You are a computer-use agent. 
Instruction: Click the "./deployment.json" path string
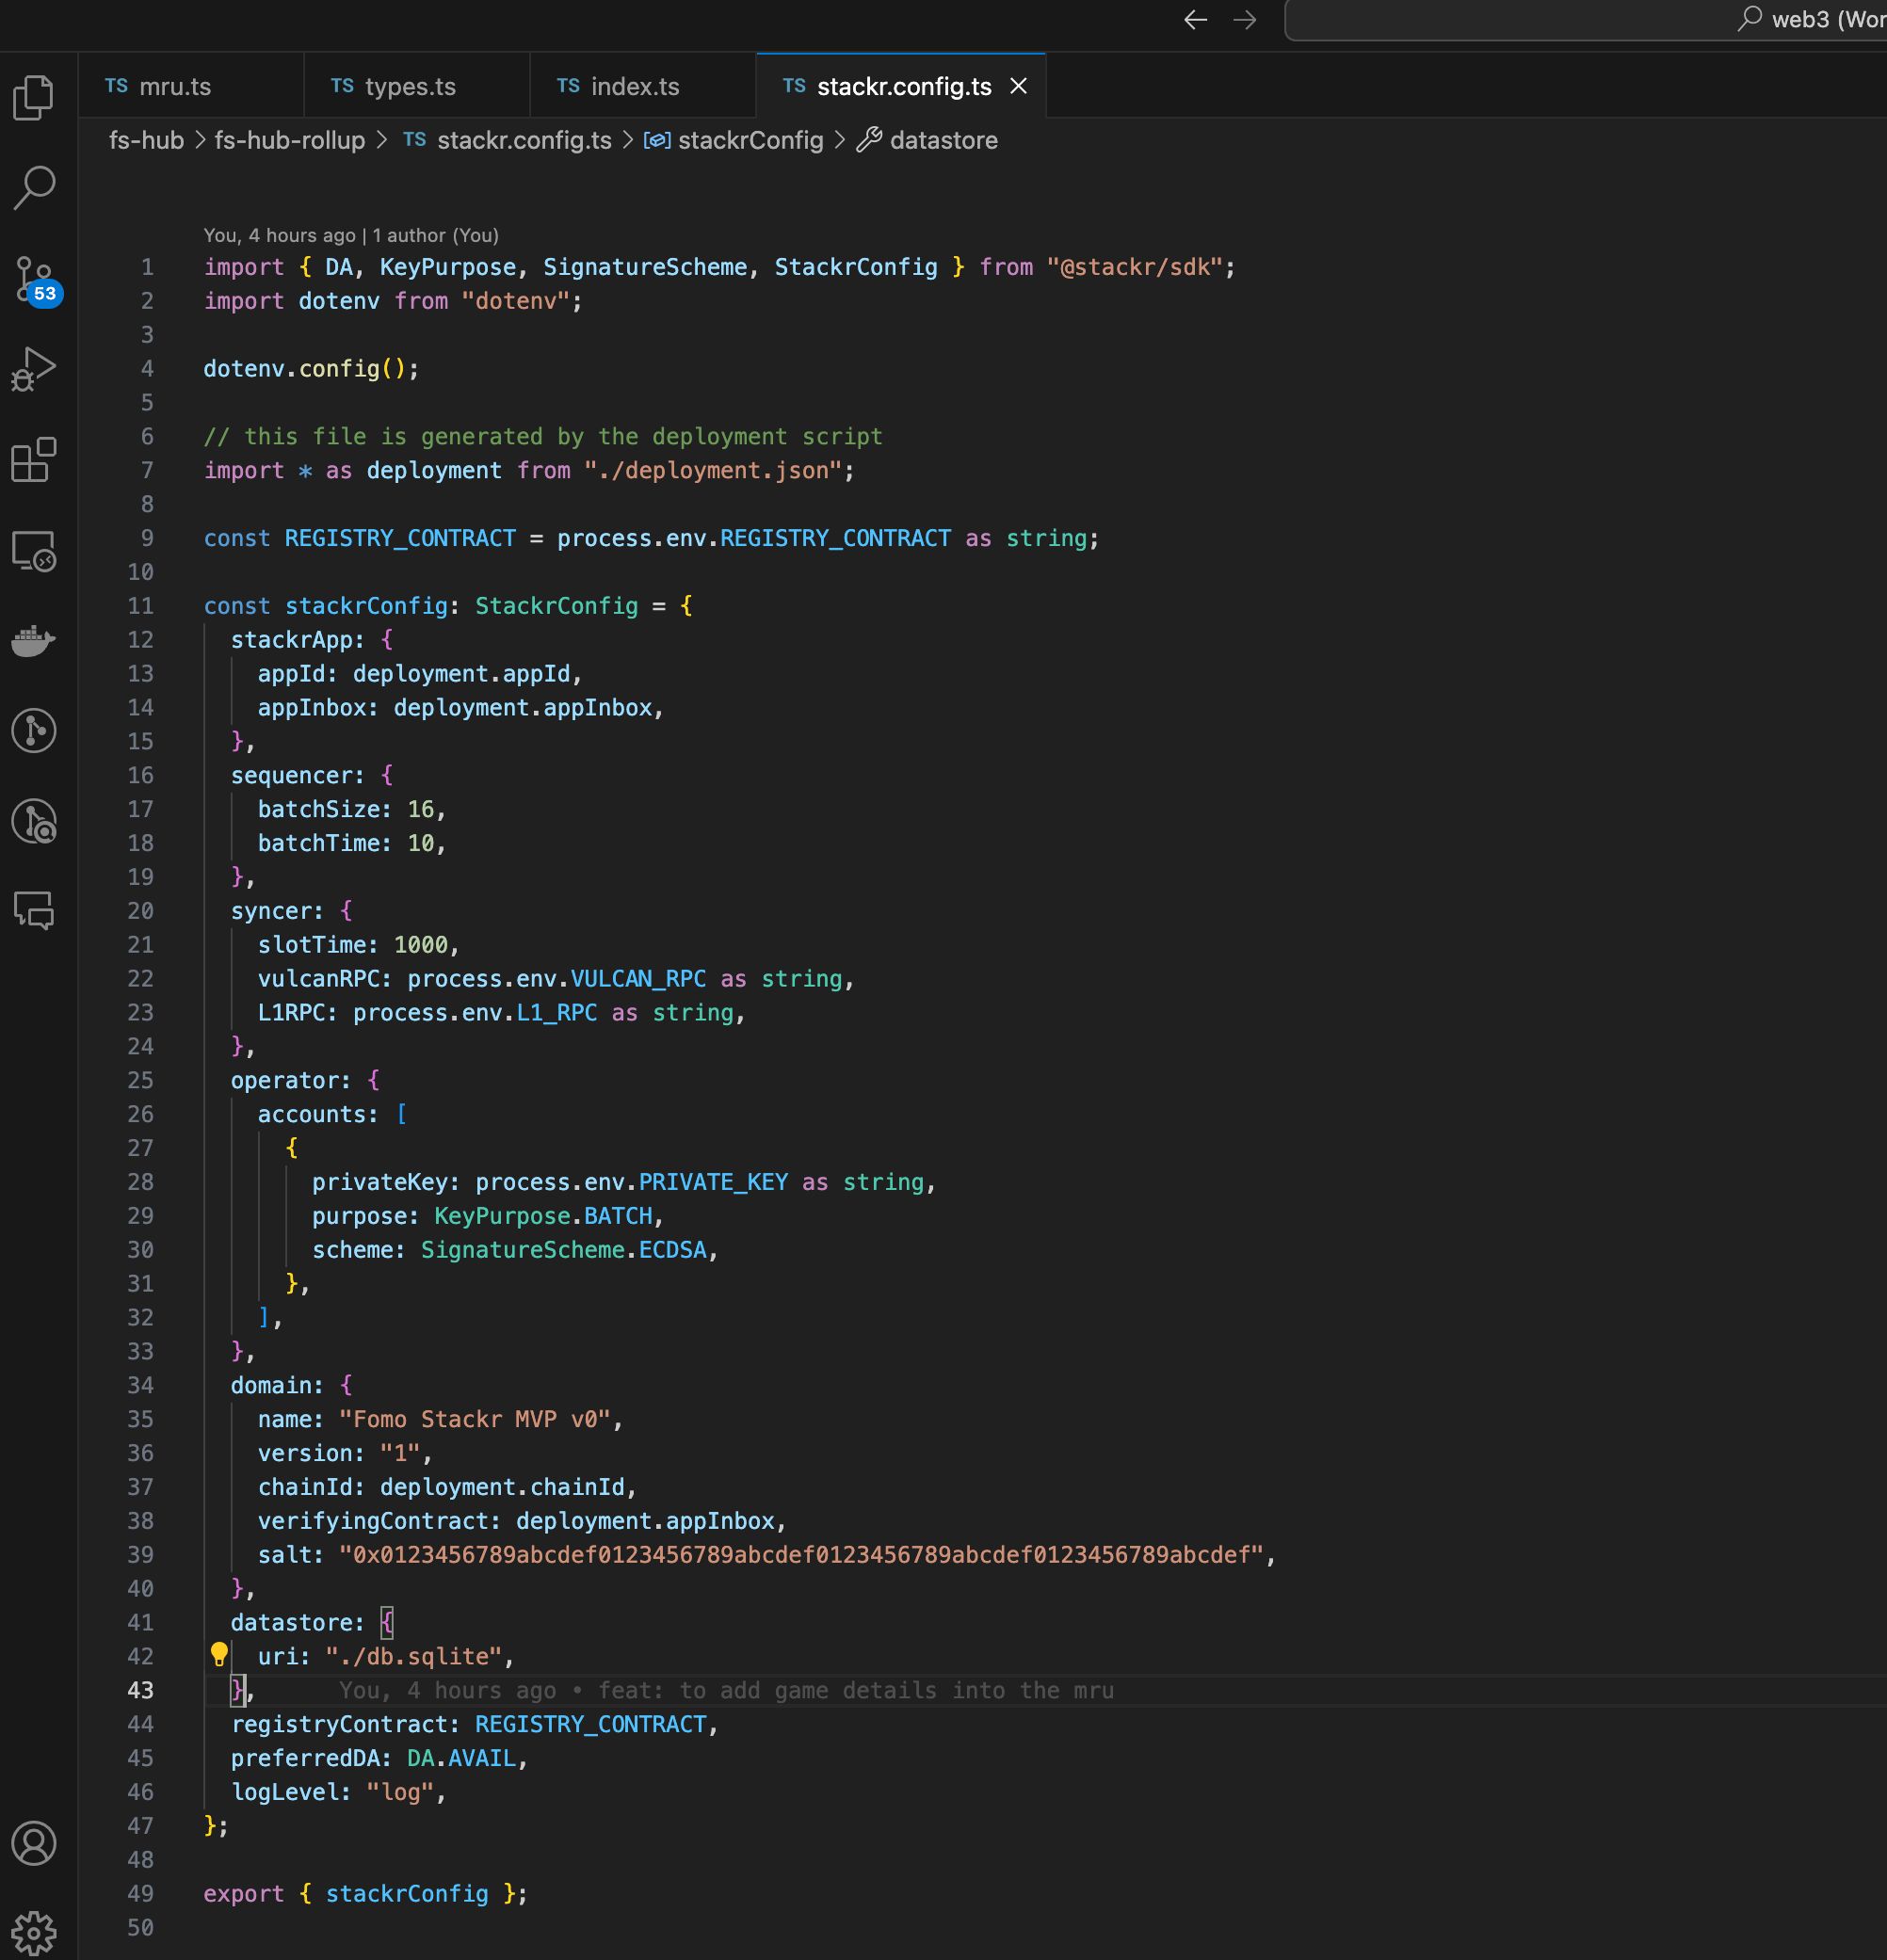[714, 471]
